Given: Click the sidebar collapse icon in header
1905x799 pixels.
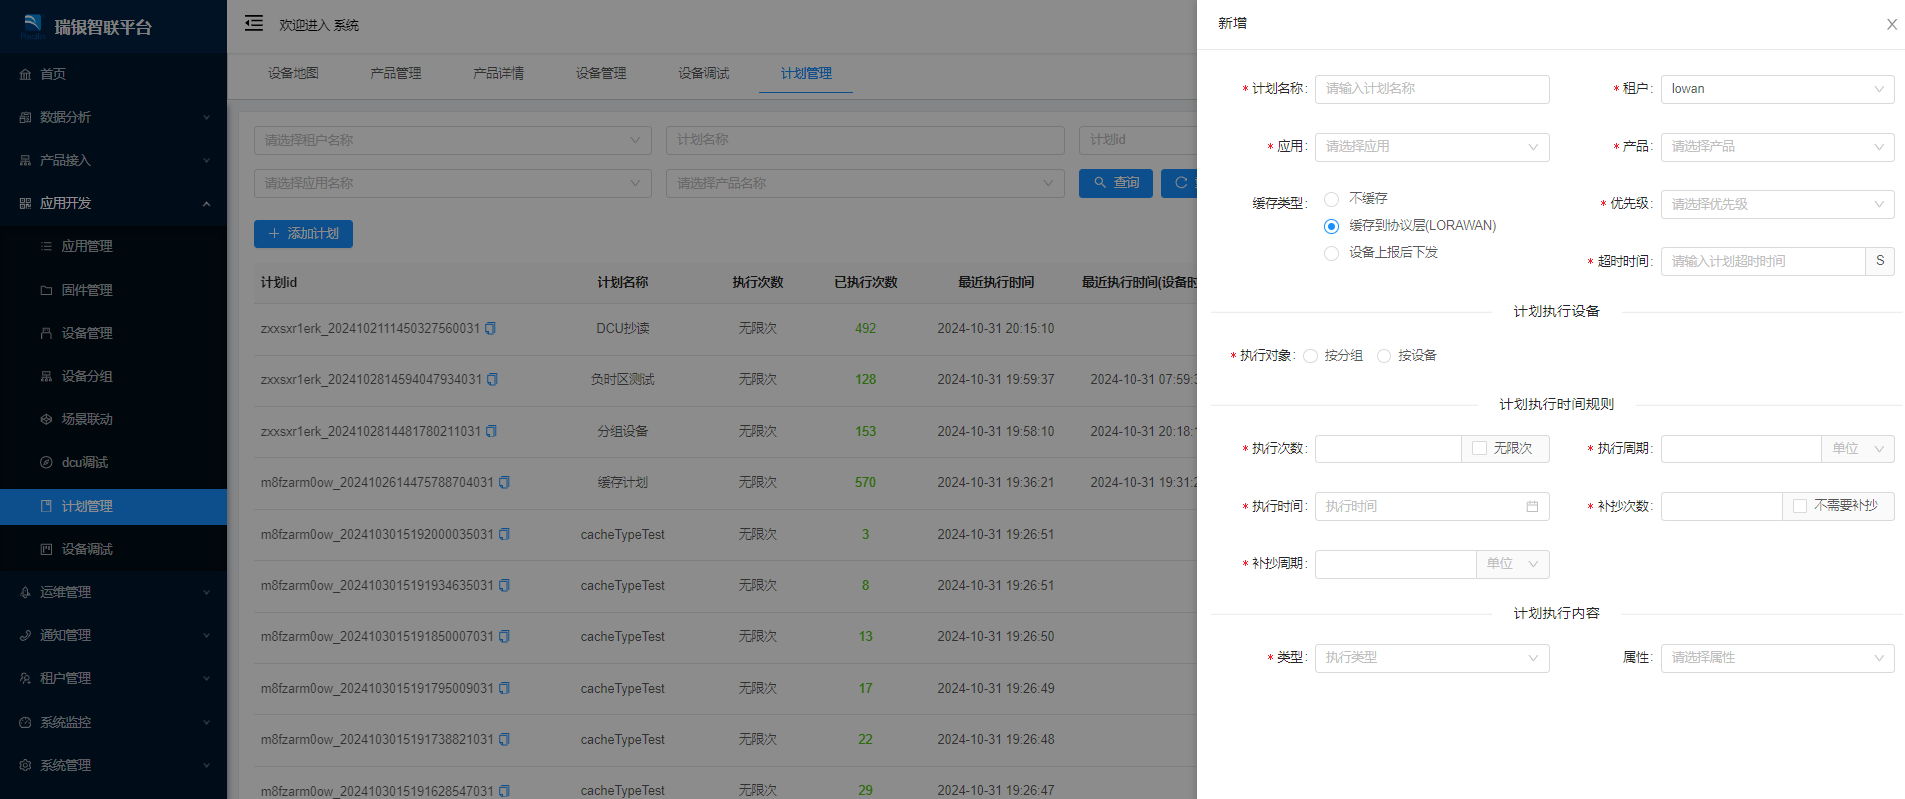Looking at the screenshot, I should 254,23.
